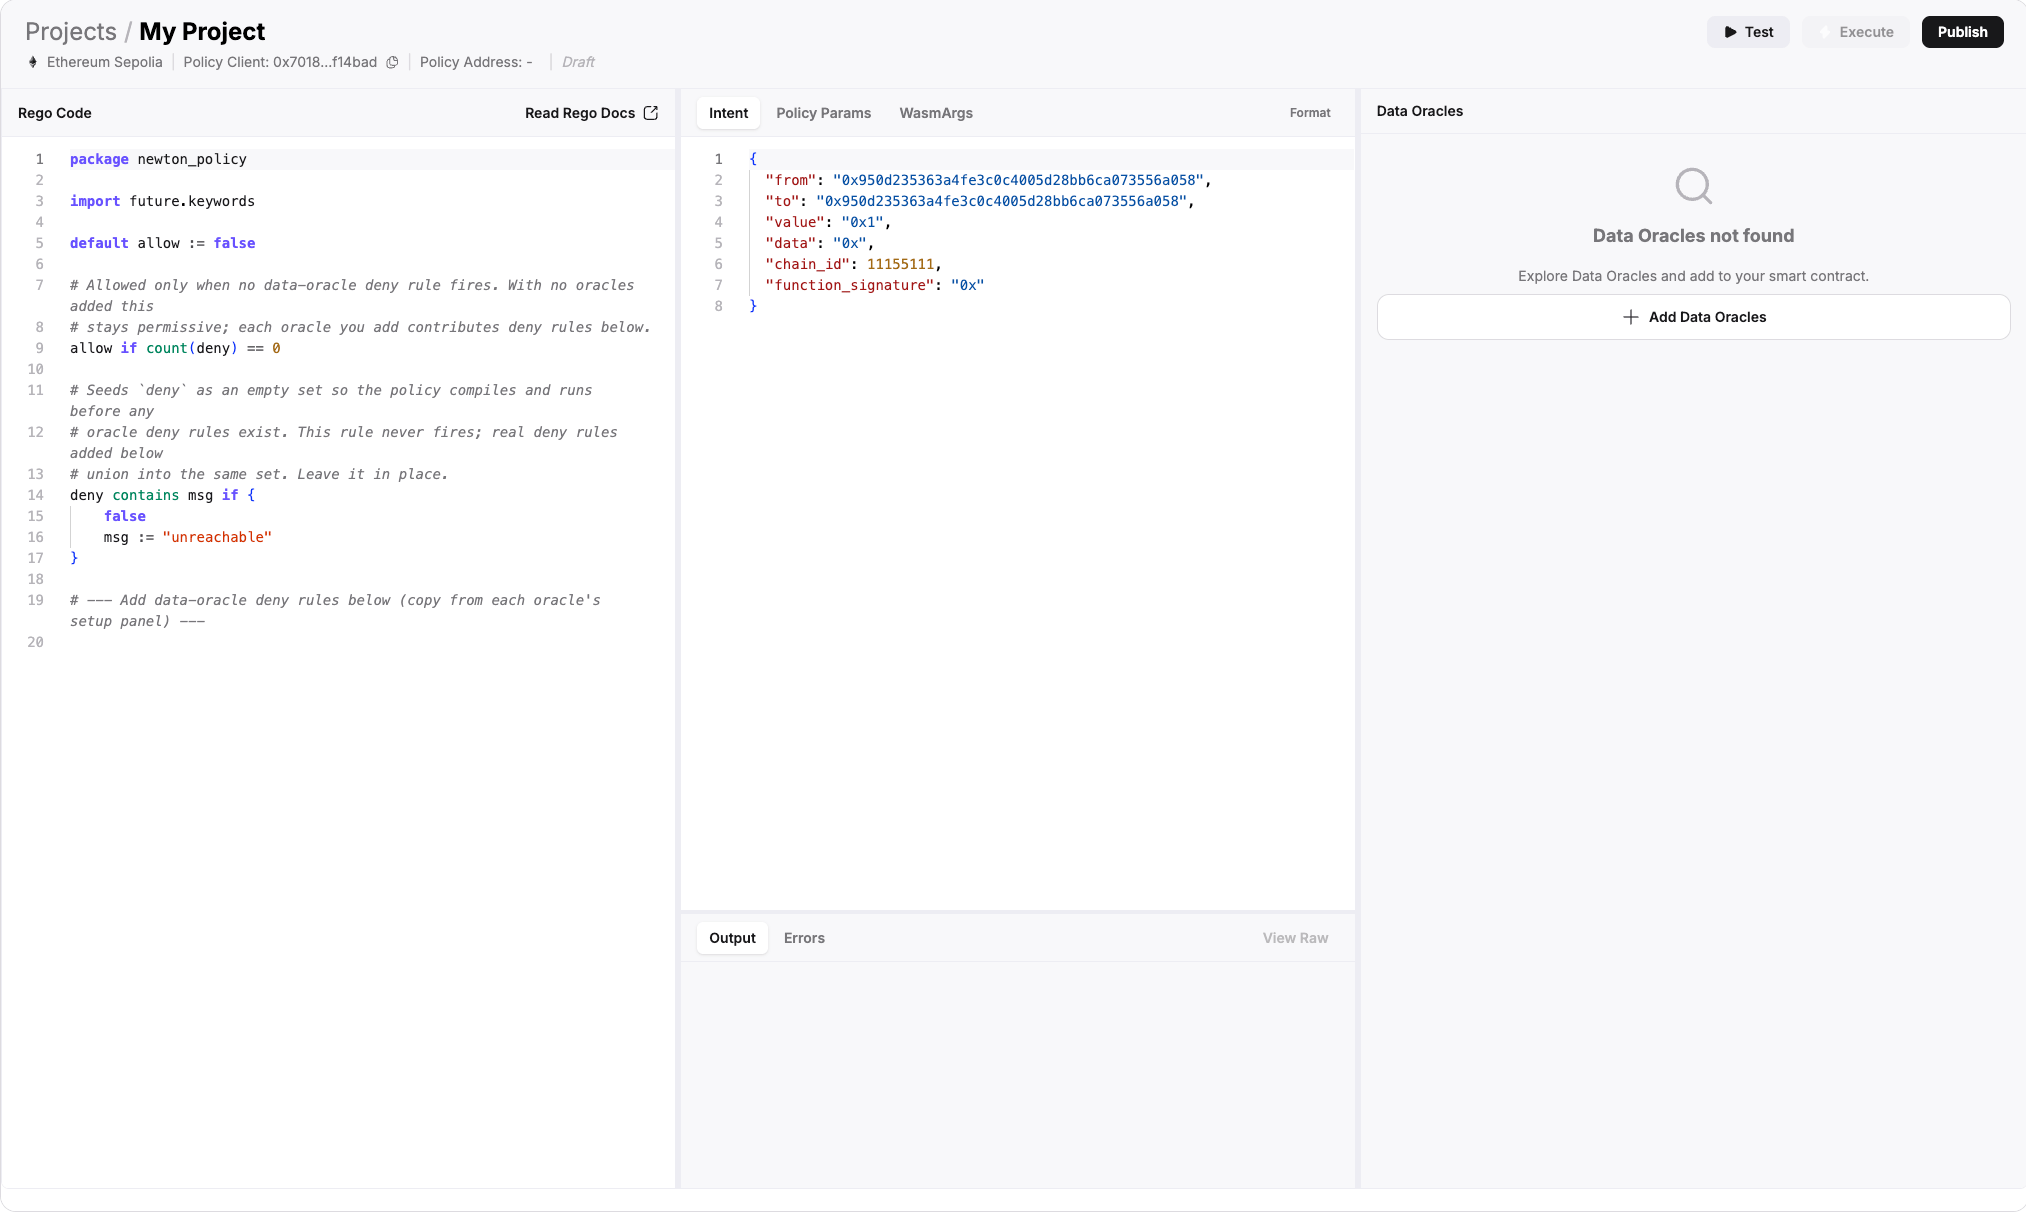This screenshot has height=1217, width=2026.
Task: Click the 'default allow := false' line
Action: point(162,243)
